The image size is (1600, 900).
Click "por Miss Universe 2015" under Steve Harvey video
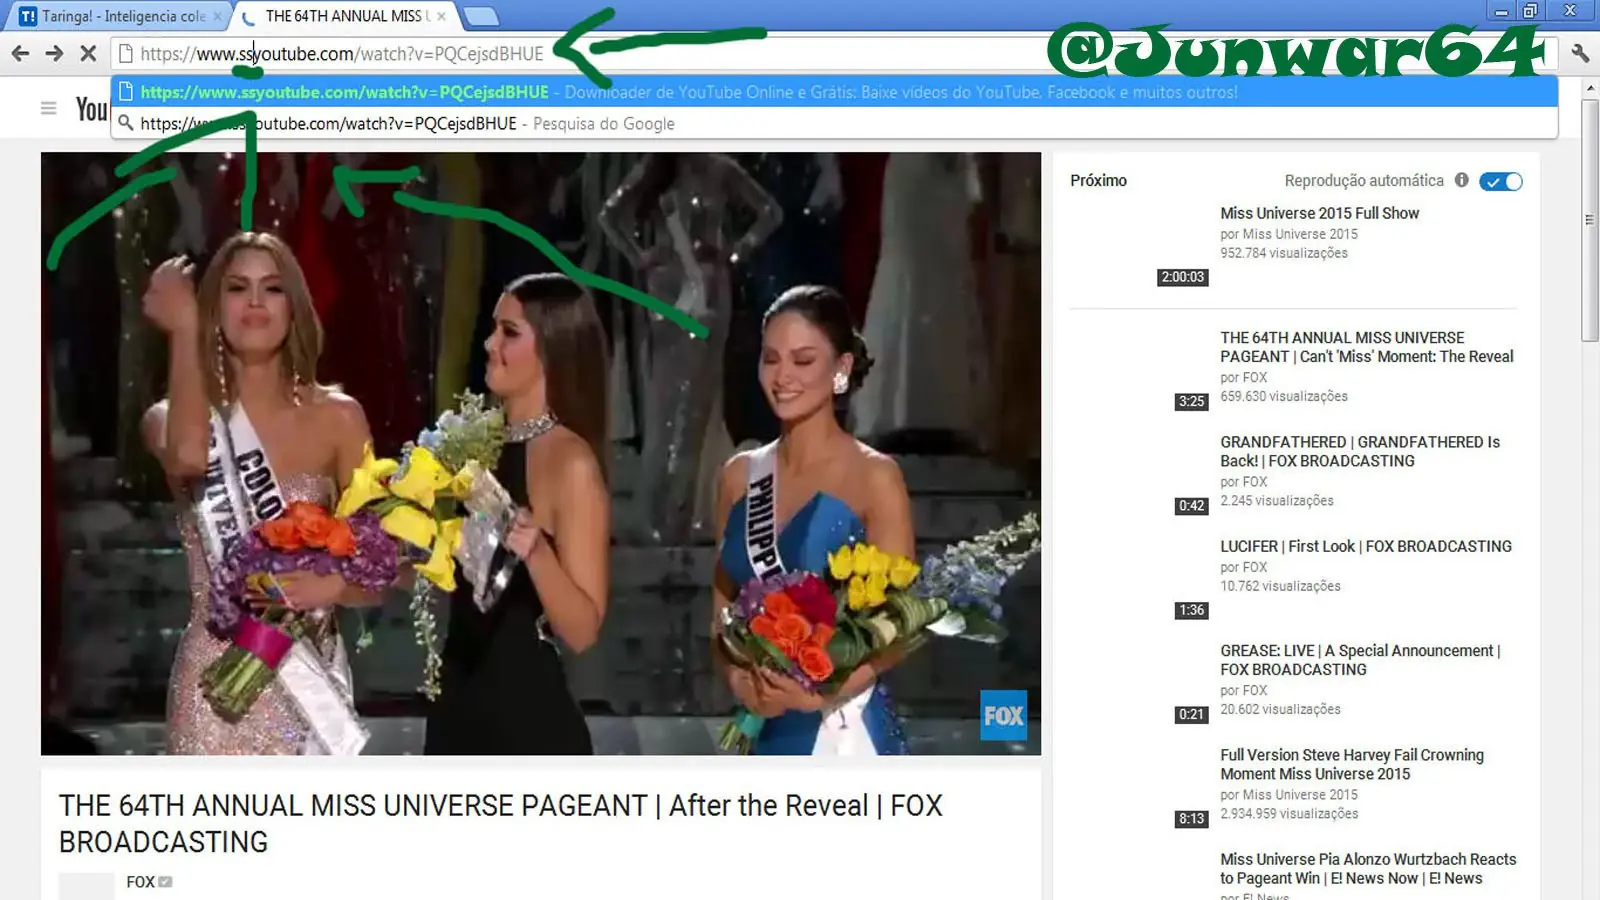point(1289,795)
